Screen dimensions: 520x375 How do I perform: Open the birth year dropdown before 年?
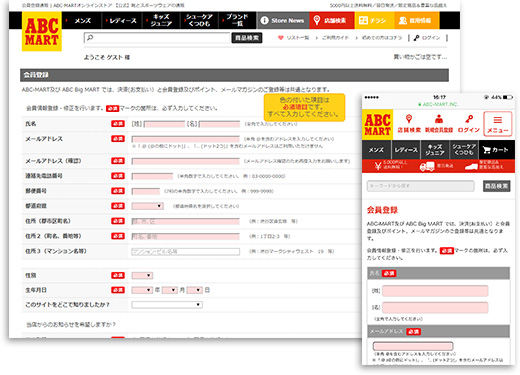[142, 290]
